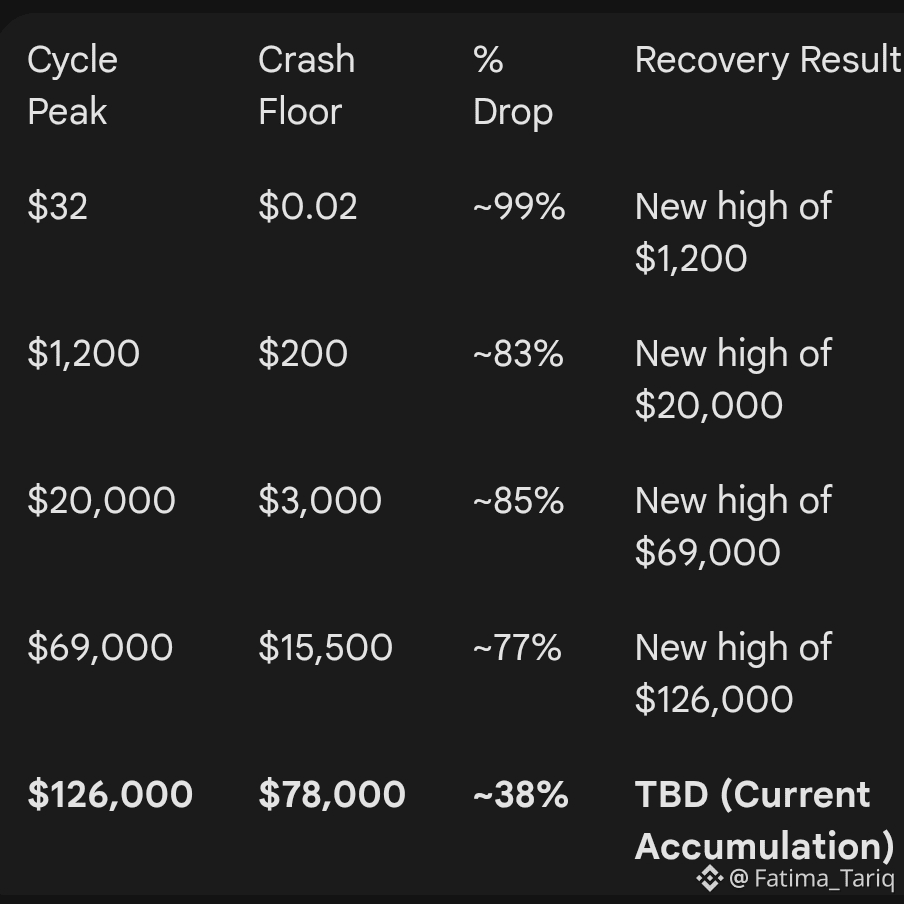
Task: Click the $0.02 crash floor cell
Action: coord(307,207)
